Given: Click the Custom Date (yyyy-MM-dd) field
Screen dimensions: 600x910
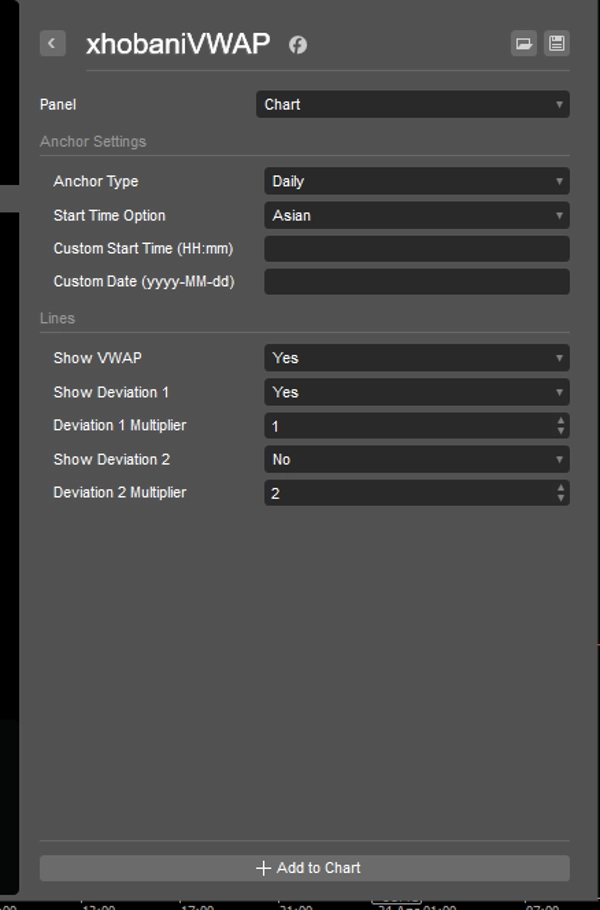Looking at the screenshot, I should pyautogui.click(x=416, y=282).
